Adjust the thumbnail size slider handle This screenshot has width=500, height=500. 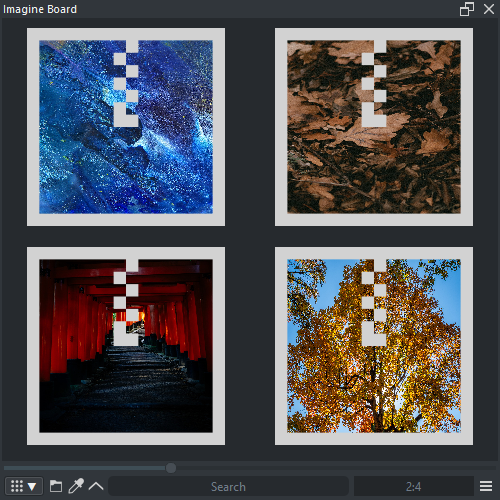coord(171,468)
